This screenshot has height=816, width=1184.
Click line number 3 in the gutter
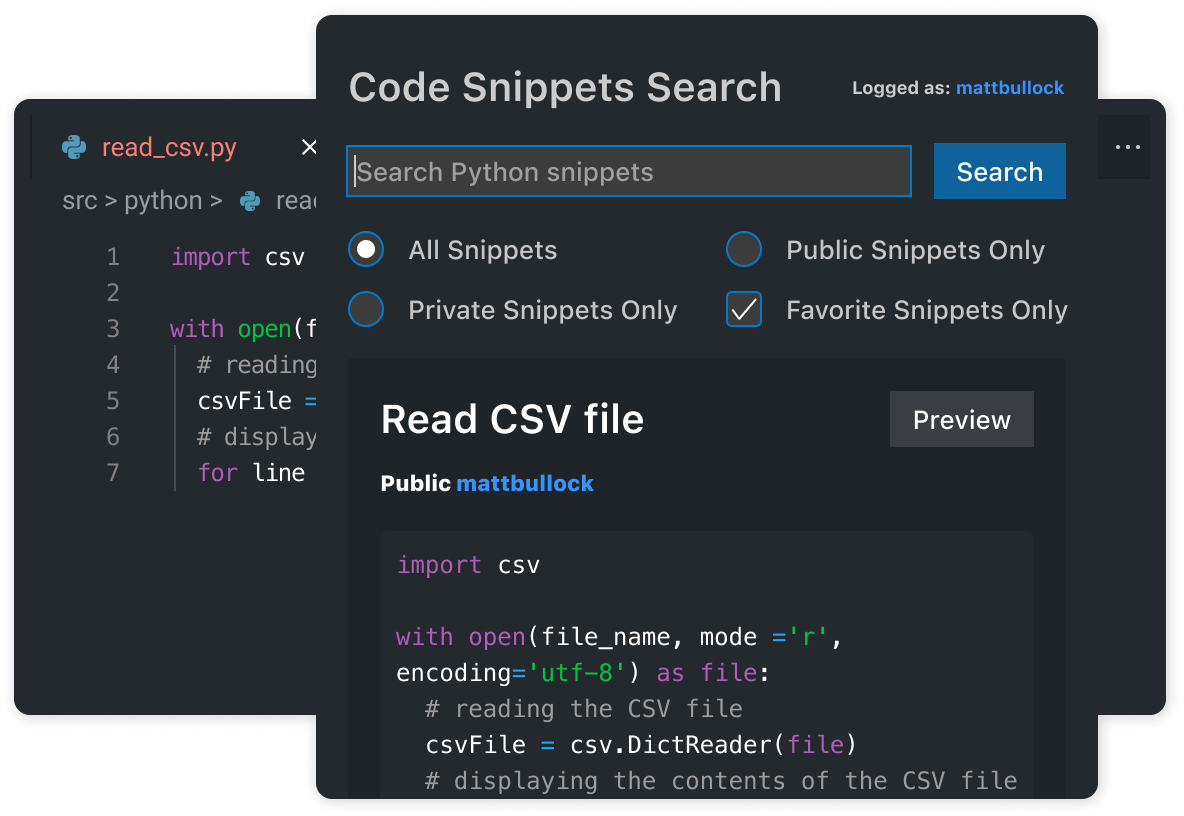[113, 328]
